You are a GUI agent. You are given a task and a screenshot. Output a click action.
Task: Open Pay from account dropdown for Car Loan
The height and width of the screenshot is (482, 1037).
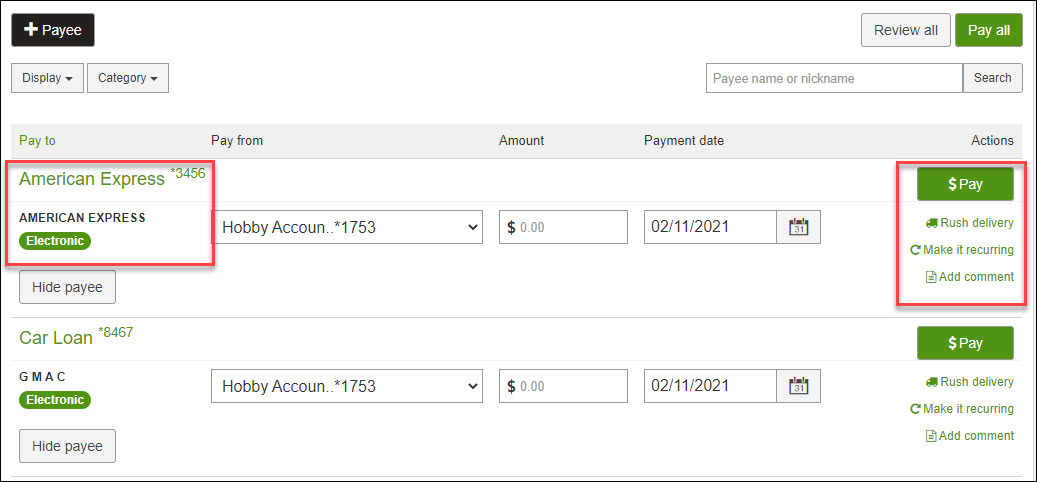point(347,385)
